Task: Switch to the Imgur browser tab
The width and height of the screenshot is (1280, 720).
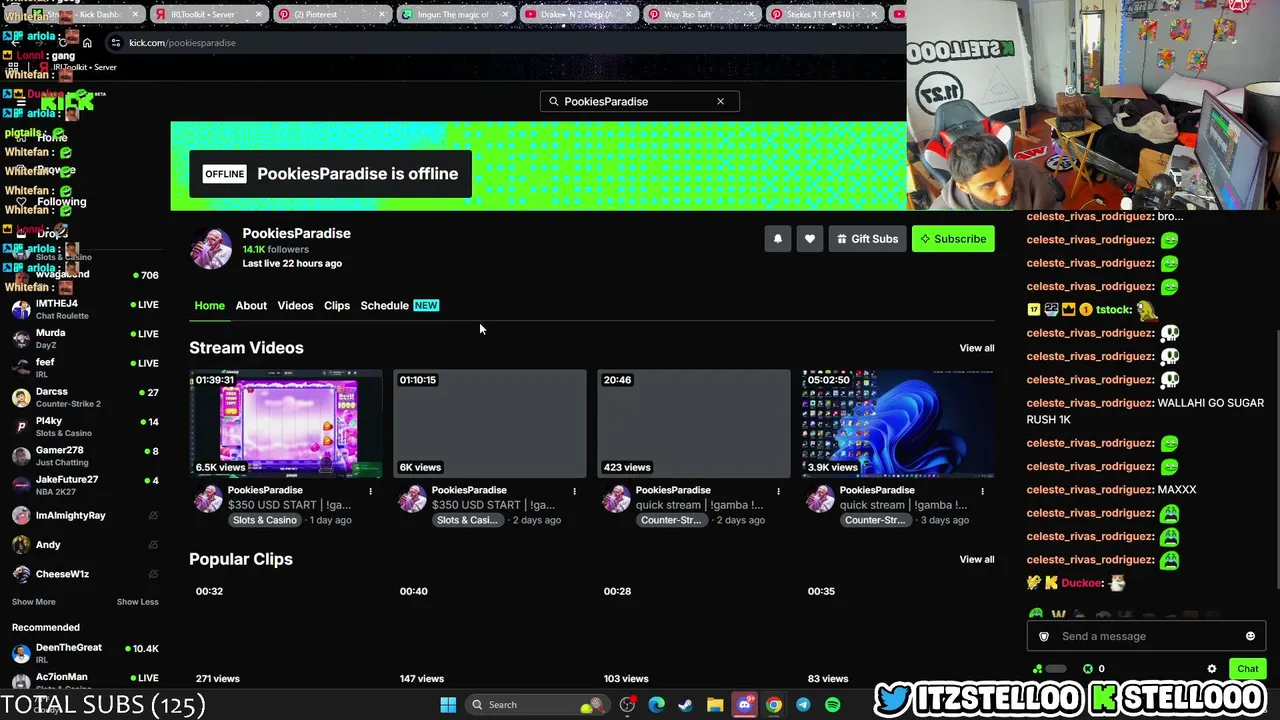Action: pyautogui.click(x=456, y=15)
